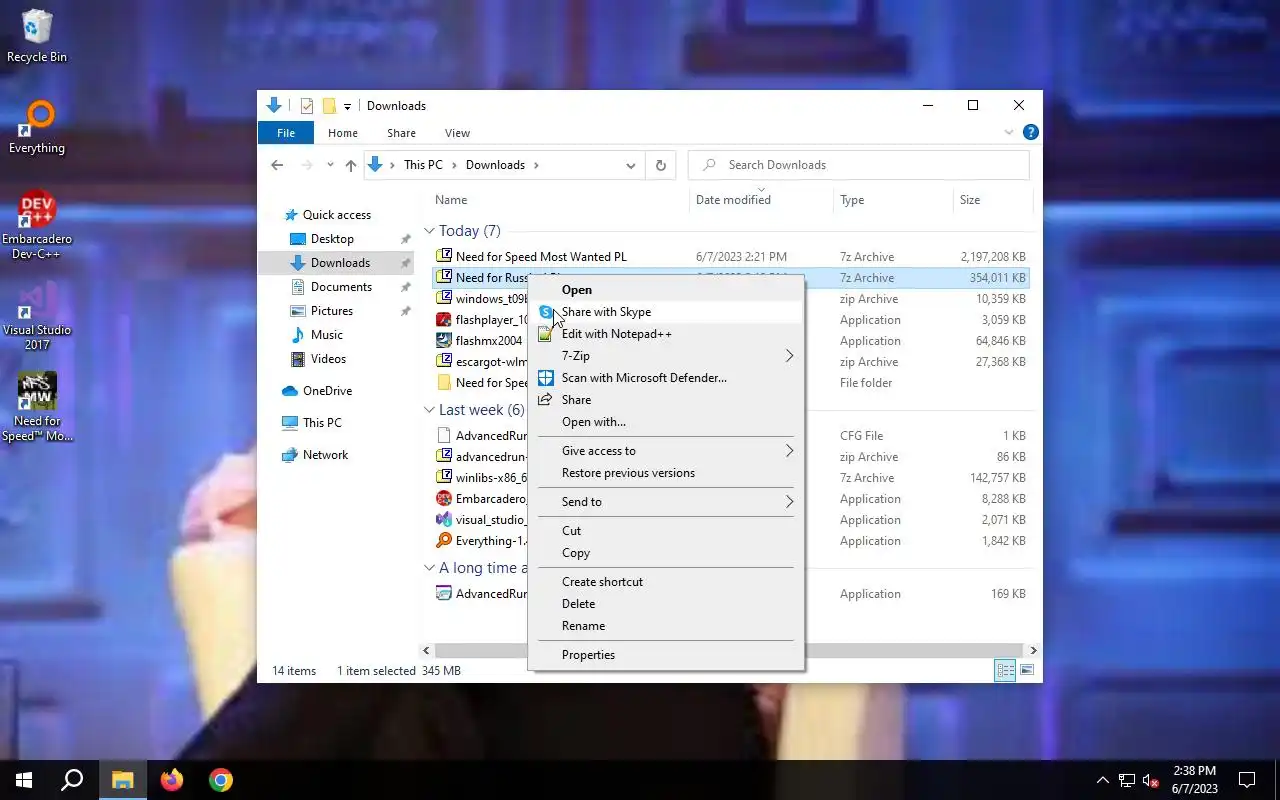This screenshot has width=1280, height=800.
Task: Choose Open in the context menu
Action: pos(665,290)
